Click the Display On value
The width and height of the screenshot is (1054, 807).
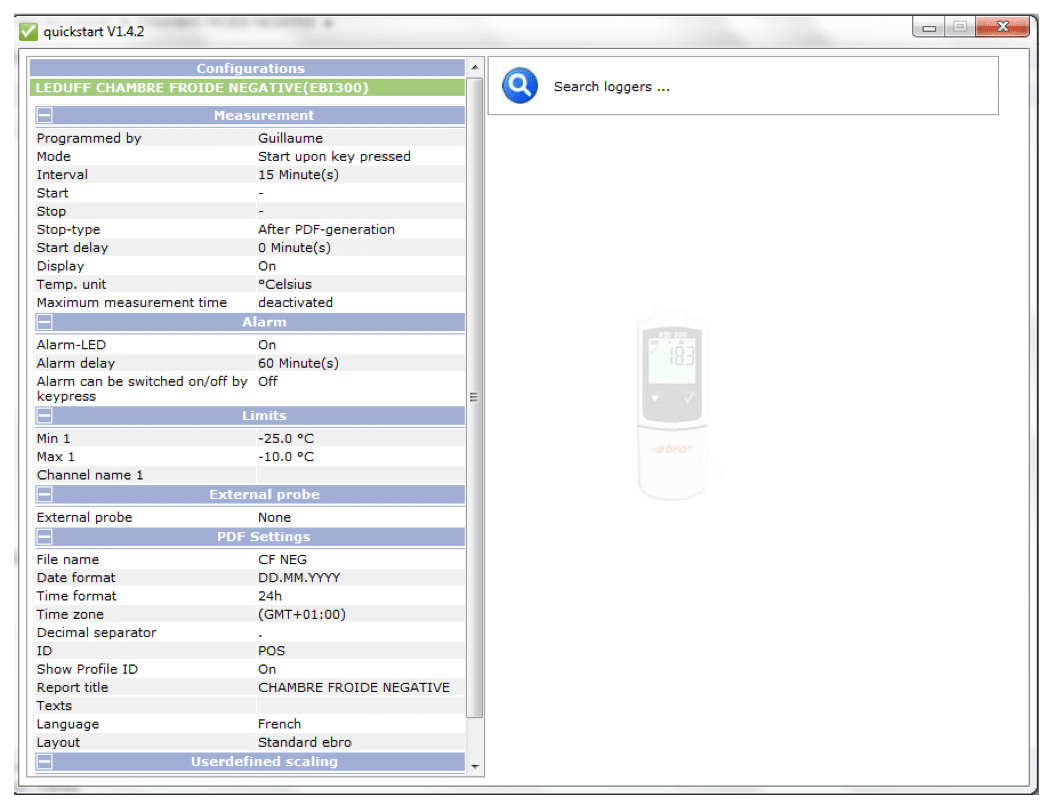pos(267,266)
